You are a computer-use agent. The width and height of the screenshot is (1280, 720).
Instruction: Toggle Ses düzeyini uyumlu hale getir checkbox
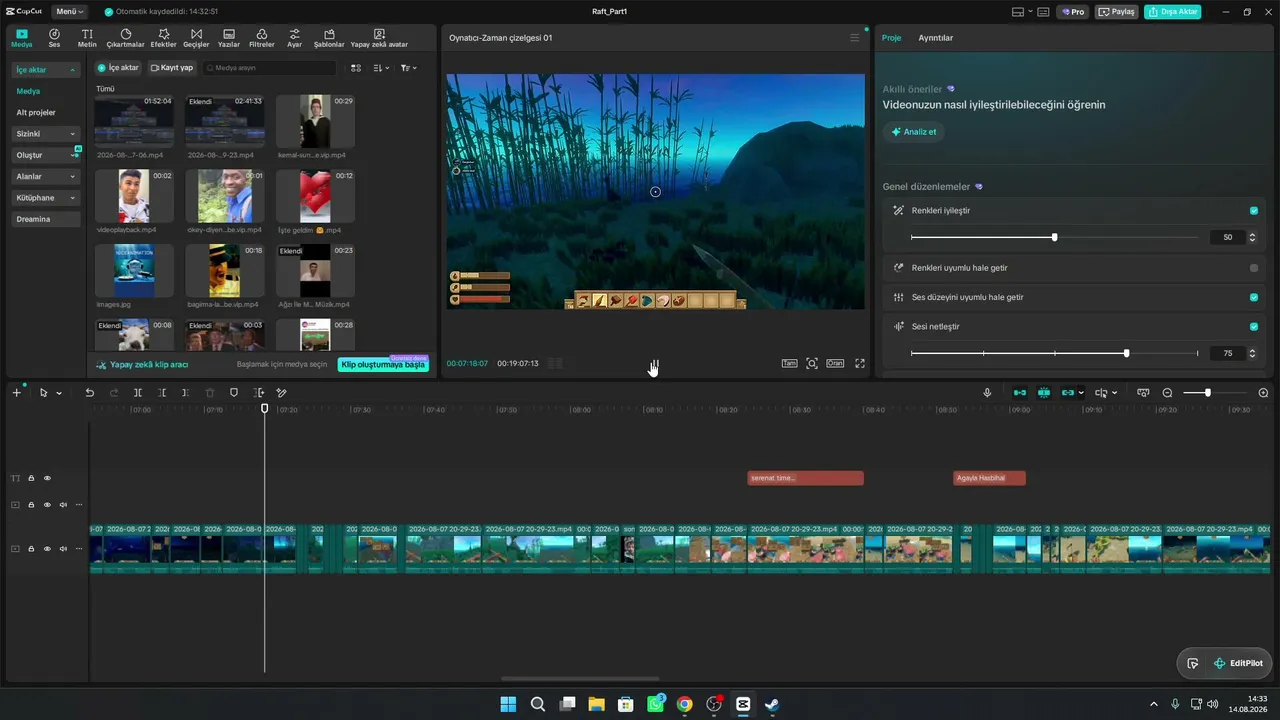1254,297
